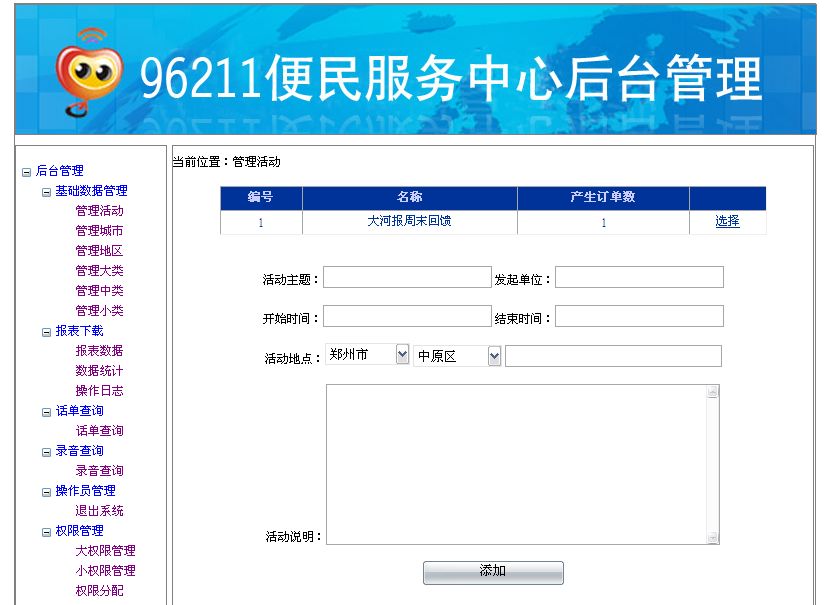Click the 基础数据管理 group label
Viewport: 833px width, 605px height.
tap(91, 191)
